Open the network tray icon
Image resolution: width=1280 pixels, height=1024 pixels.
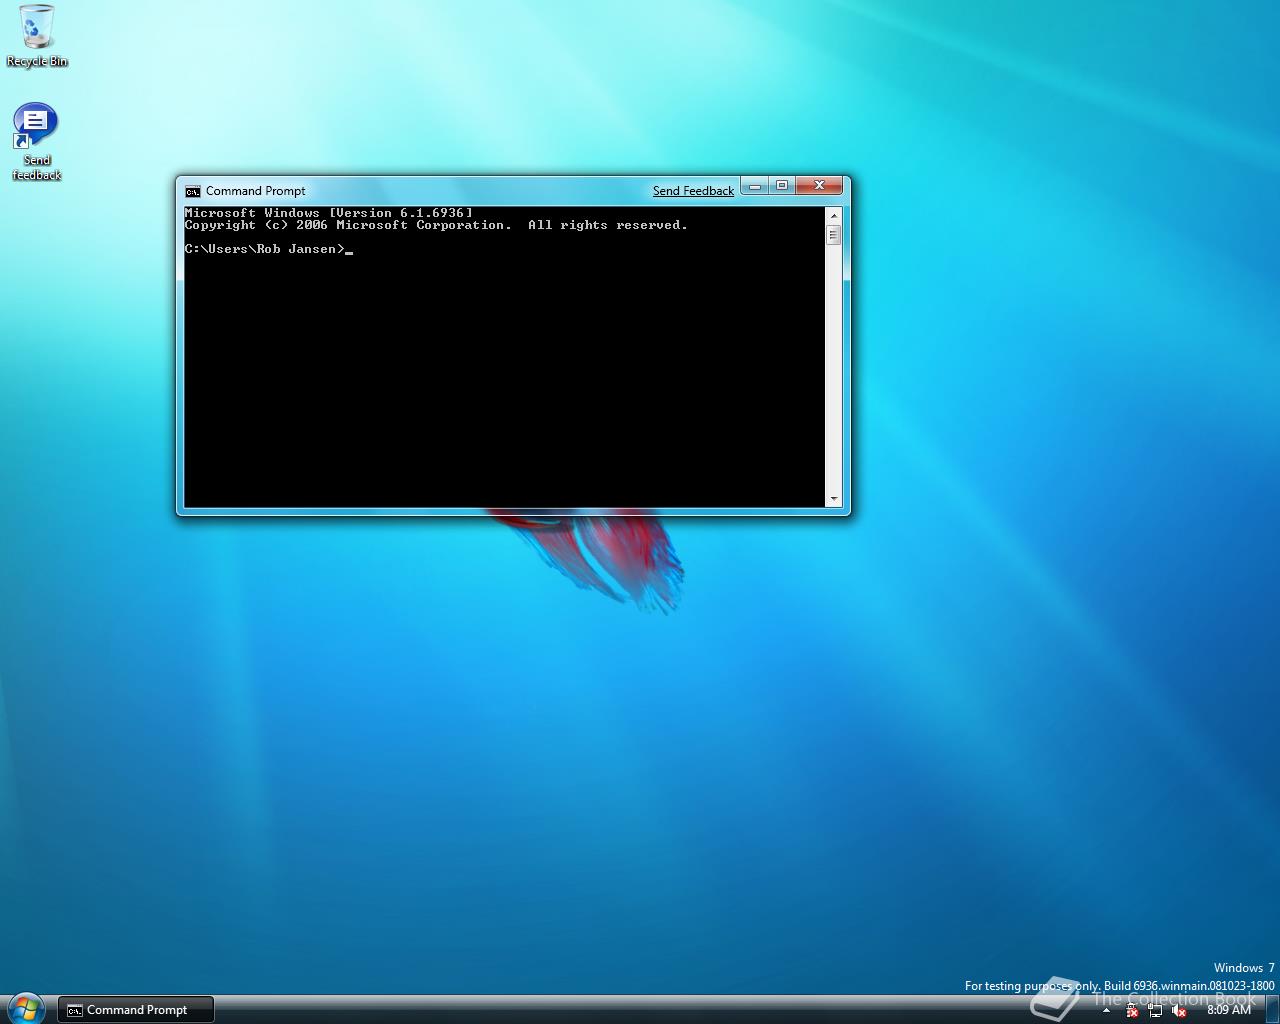click(1155, 1011)
